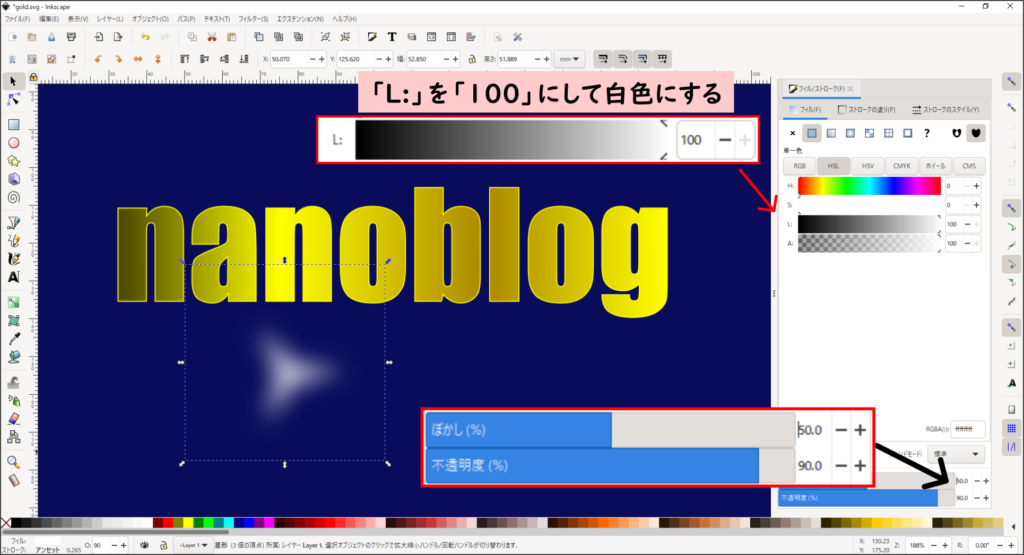Select the Circle/Ellipse tool
Screen dimensions: 1024x555
coord(14,143)
